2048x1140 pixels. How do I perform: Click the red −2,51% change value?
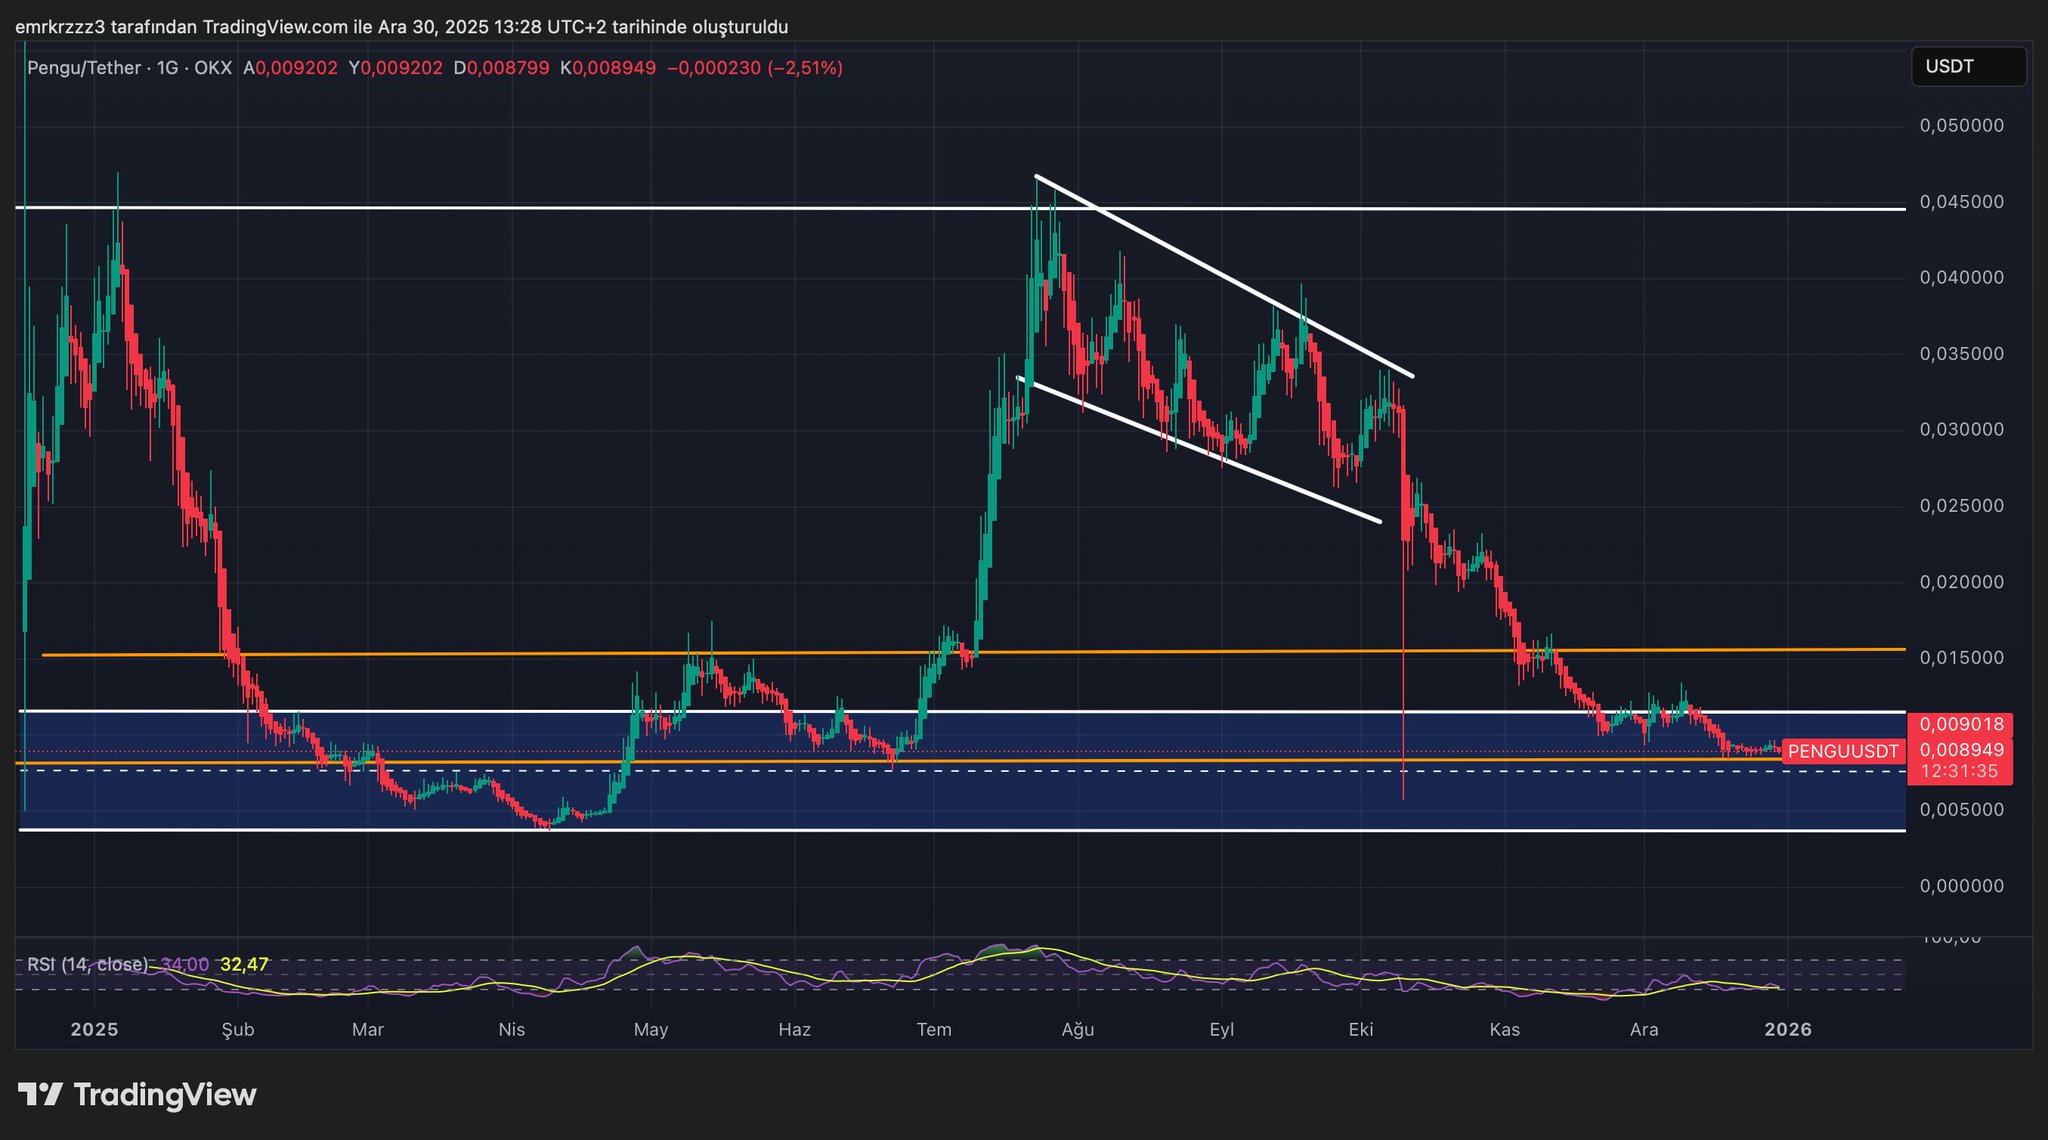[x=804, y=68]
